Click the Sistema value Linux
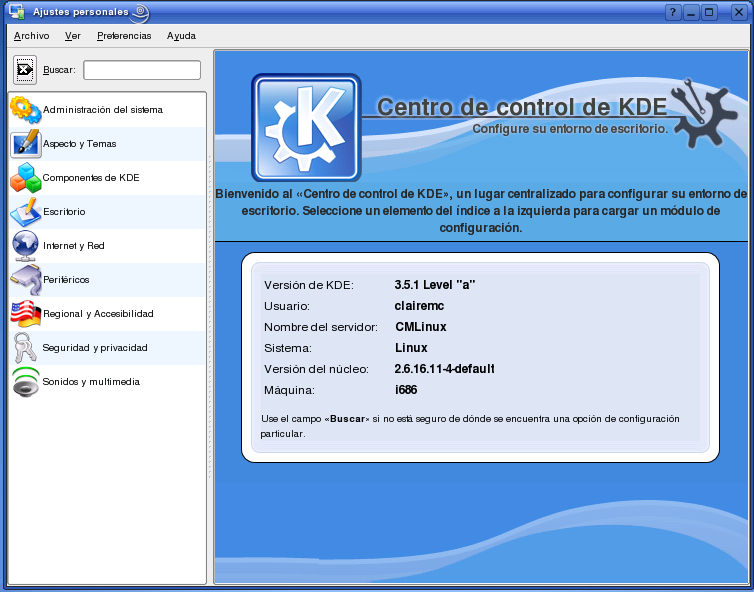Image resolution: width=754 pixels, height=592 pixels. click(x=411, y=348)
